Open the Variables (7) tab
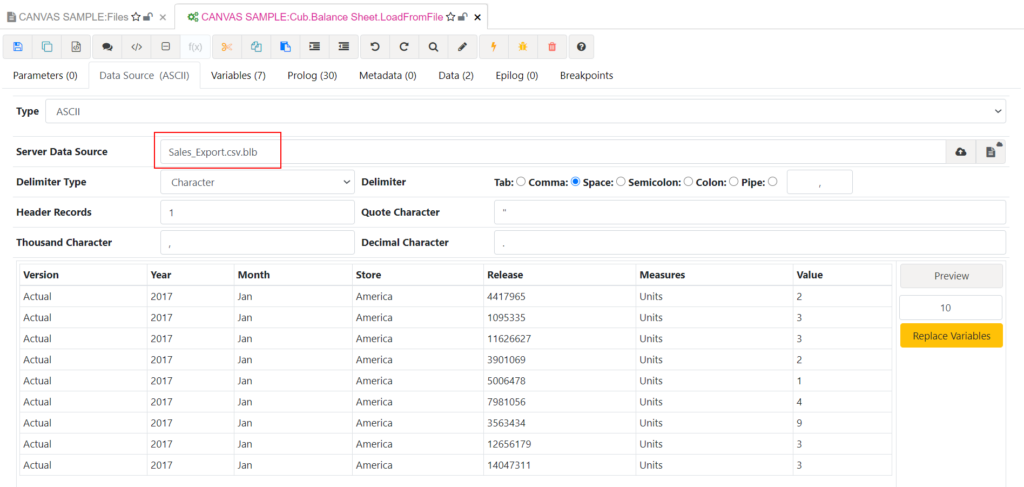Image resolution: width=1024 pixels, height=487 pixels. [238, 75]
